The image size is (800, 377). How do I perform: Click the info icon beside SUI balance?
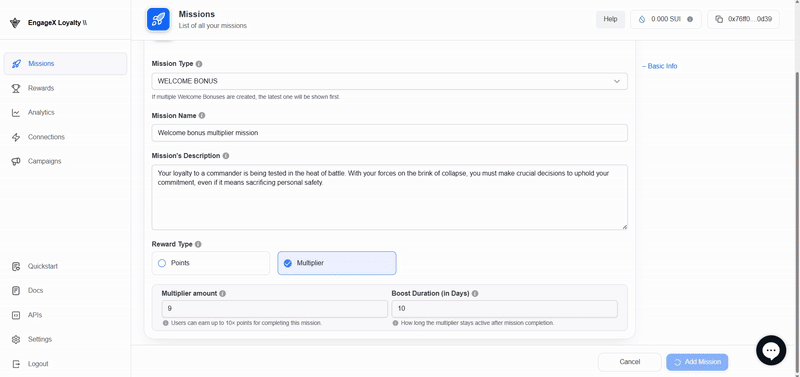coord(690,19)
